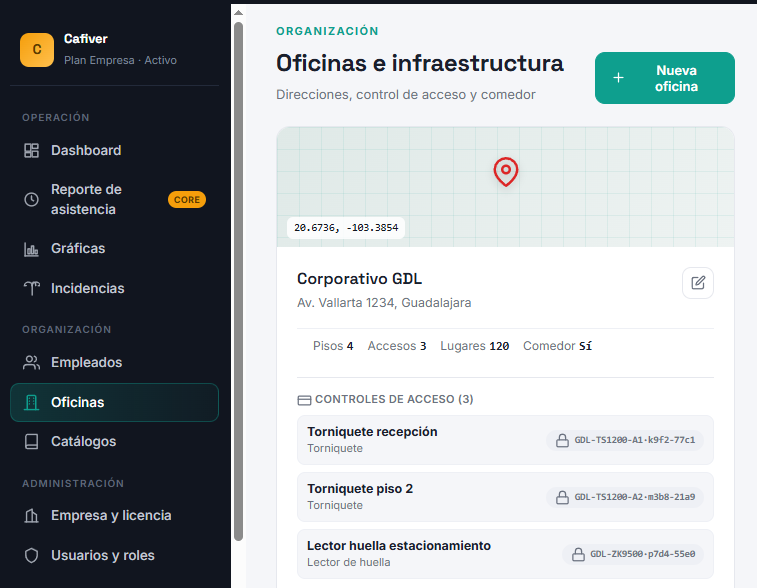Click the plus icon in Nueva oficina

point(618,78)
